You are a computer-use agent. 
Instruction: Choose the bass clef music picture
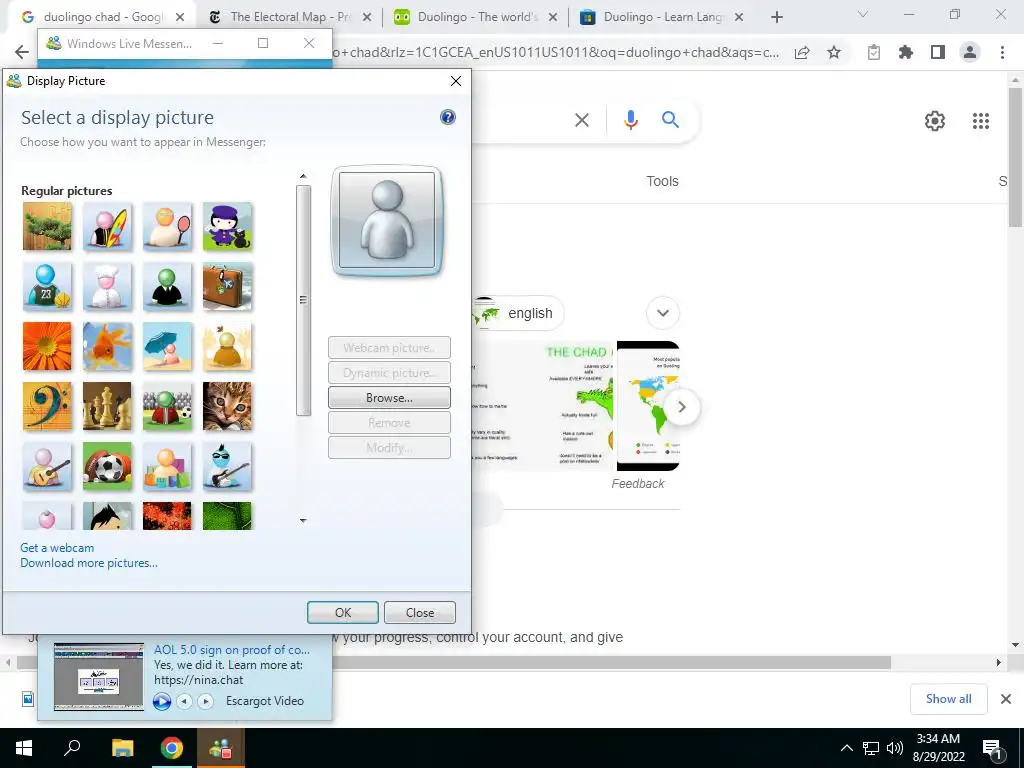(x=47, y=406)
